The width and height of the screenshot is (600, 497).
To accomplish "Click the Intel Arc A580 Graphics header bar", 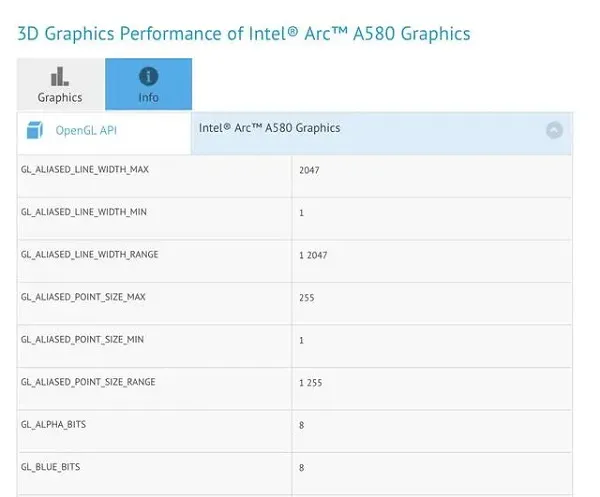I will pos(382,133).
